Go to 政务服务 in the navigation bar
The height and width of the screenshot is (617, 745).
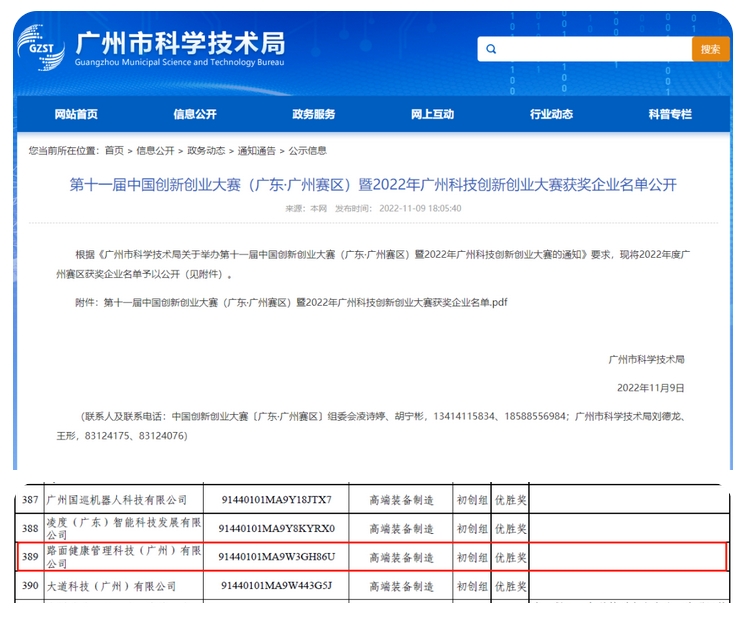313,114
